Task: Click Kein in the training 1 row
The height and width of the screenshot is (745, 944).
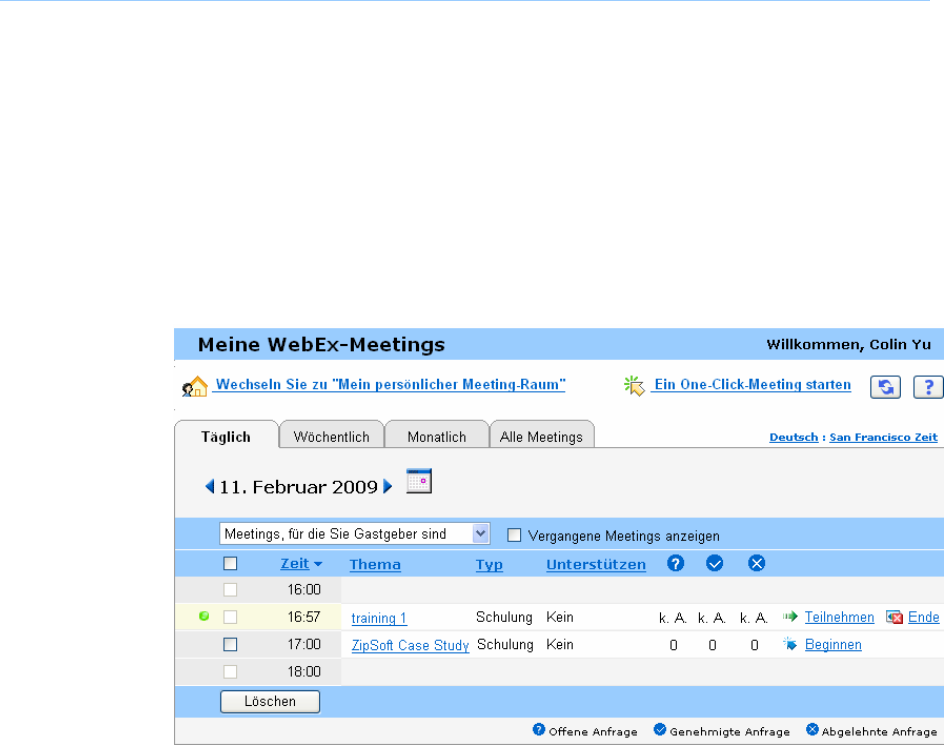Action: point(560,617)
